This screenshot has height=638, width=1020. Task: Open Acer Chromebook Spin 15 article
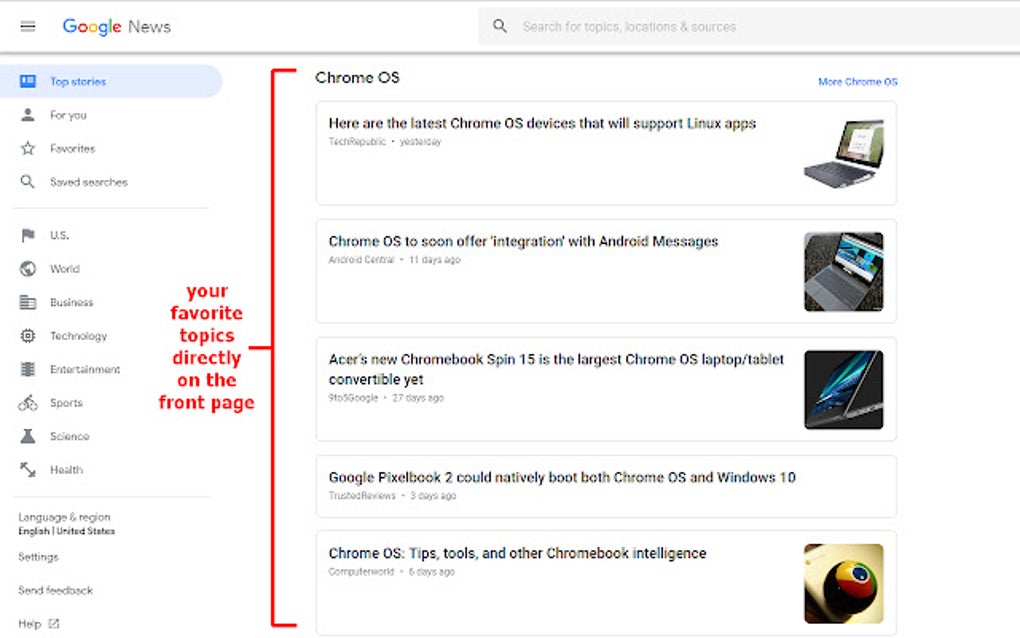click(556, 369)
